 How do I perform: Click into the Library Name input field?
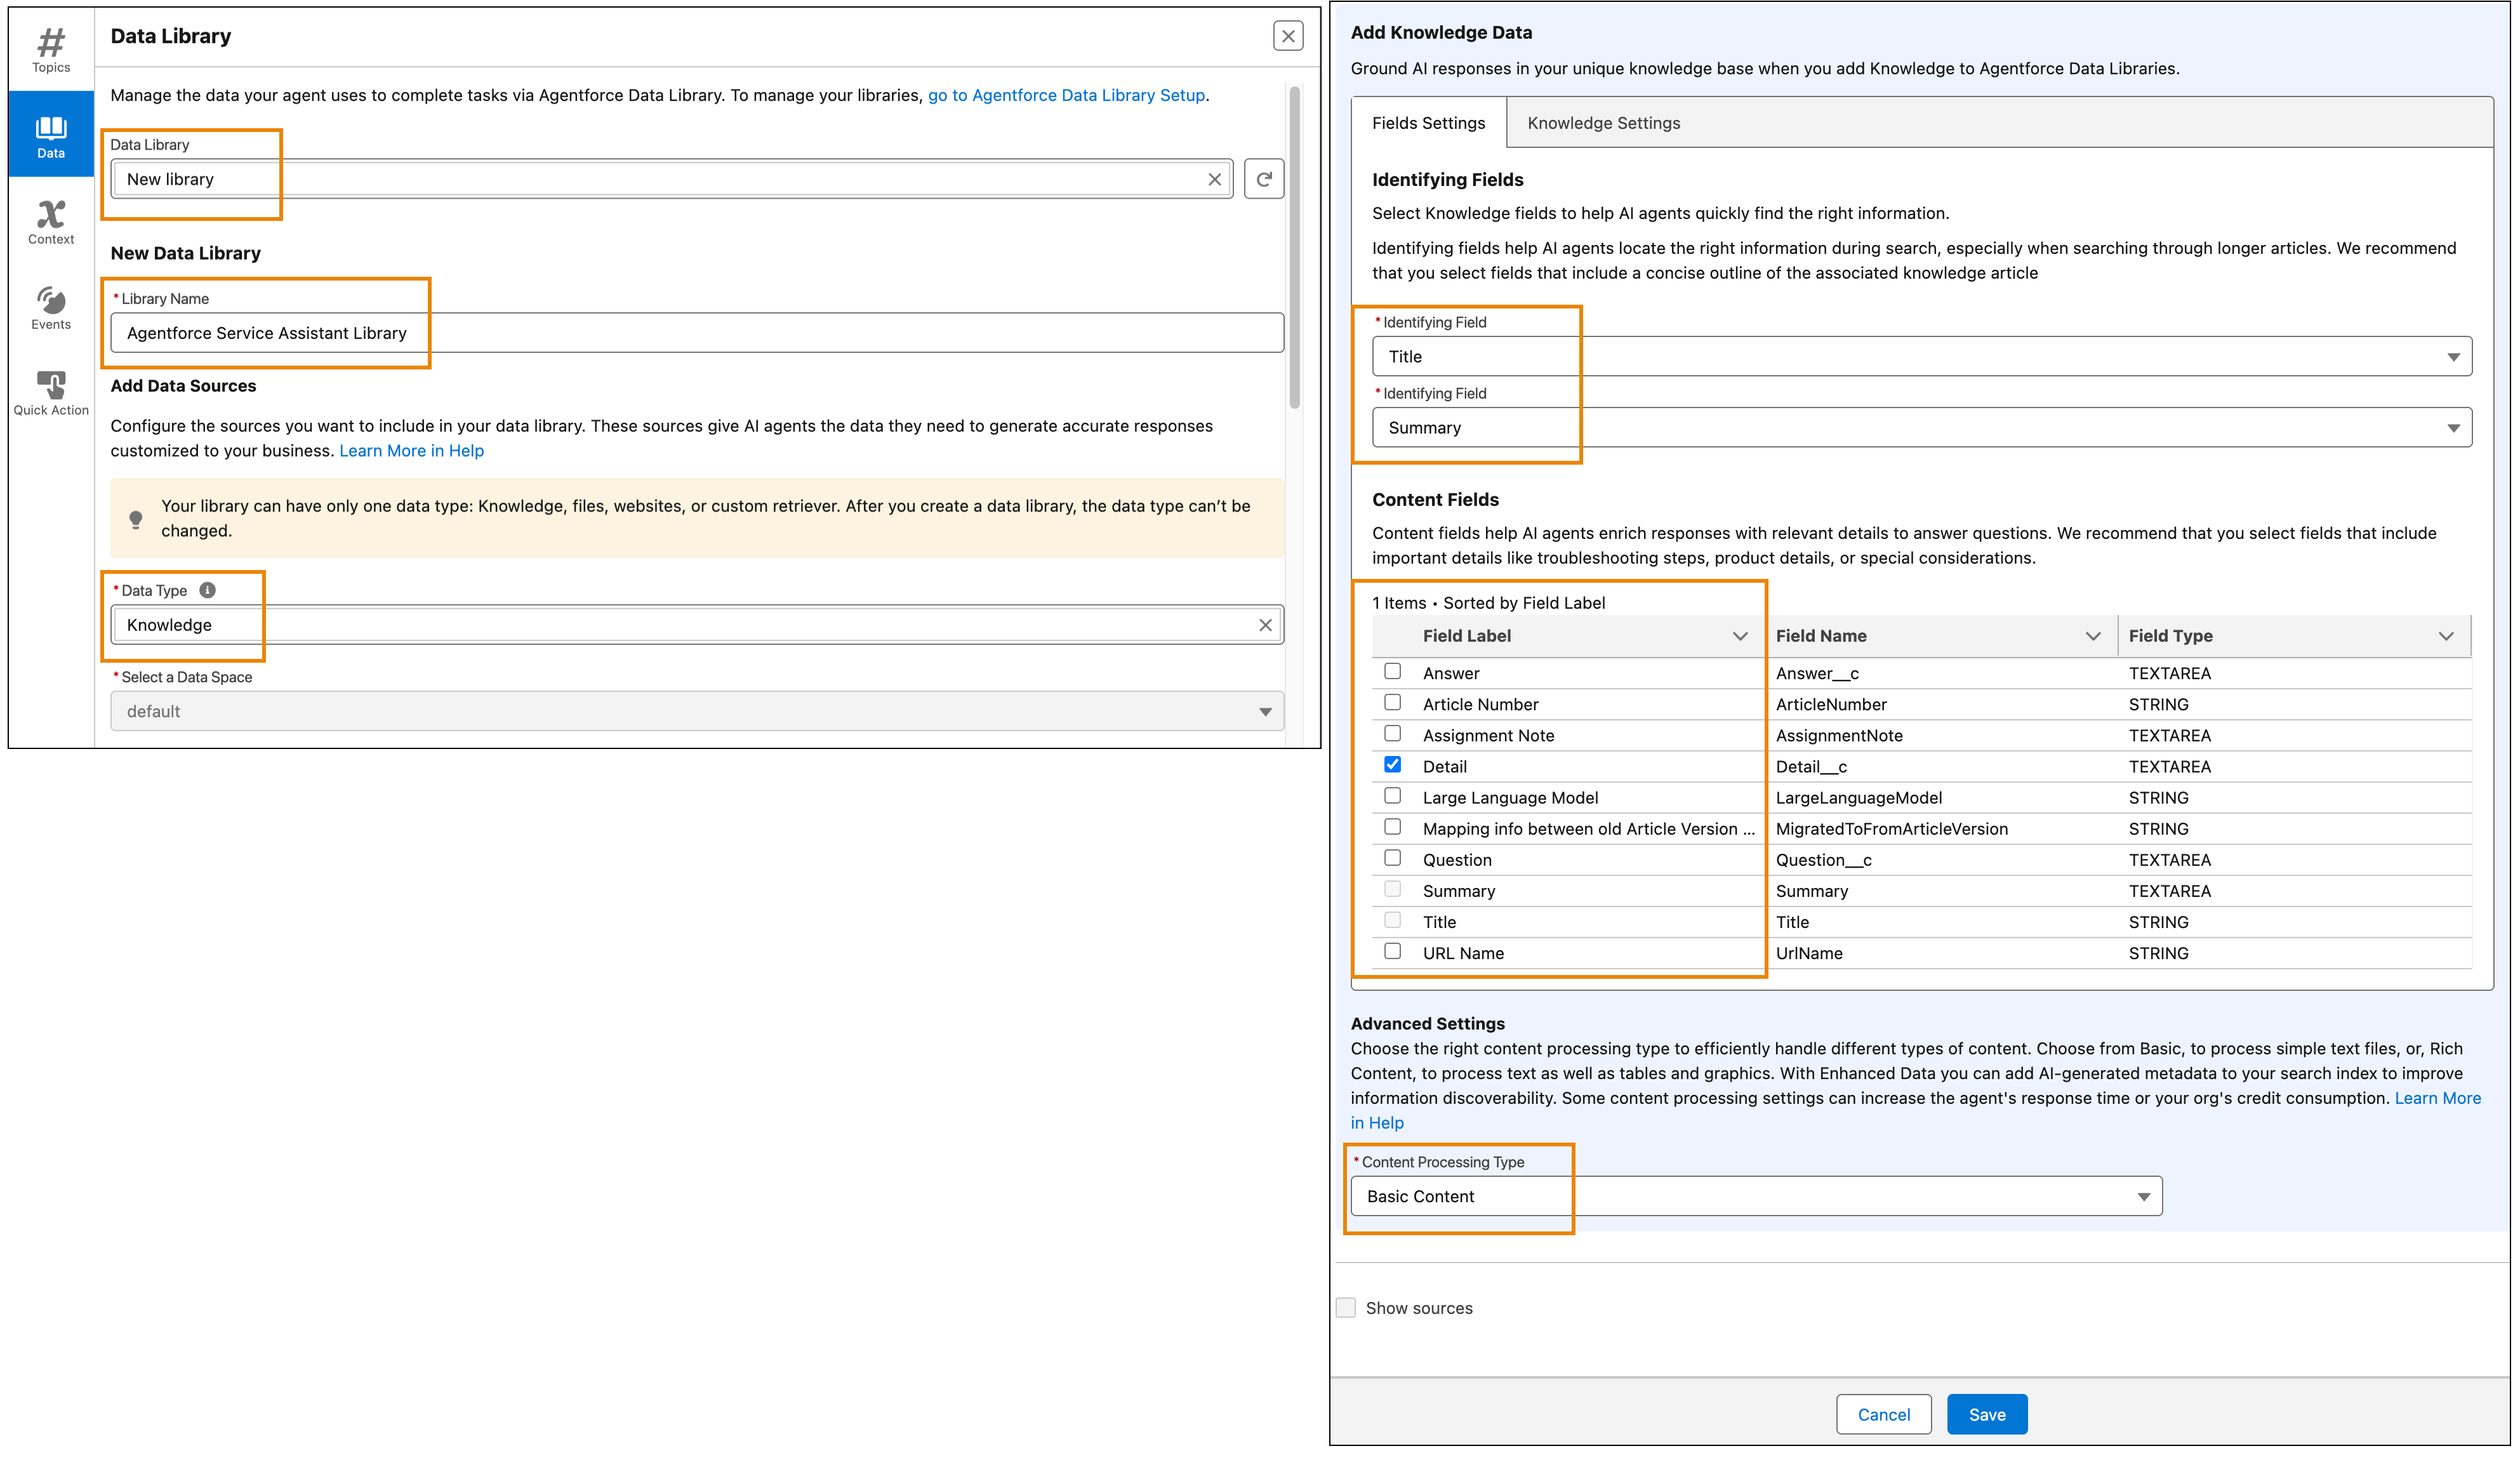[x=696, y=333]
